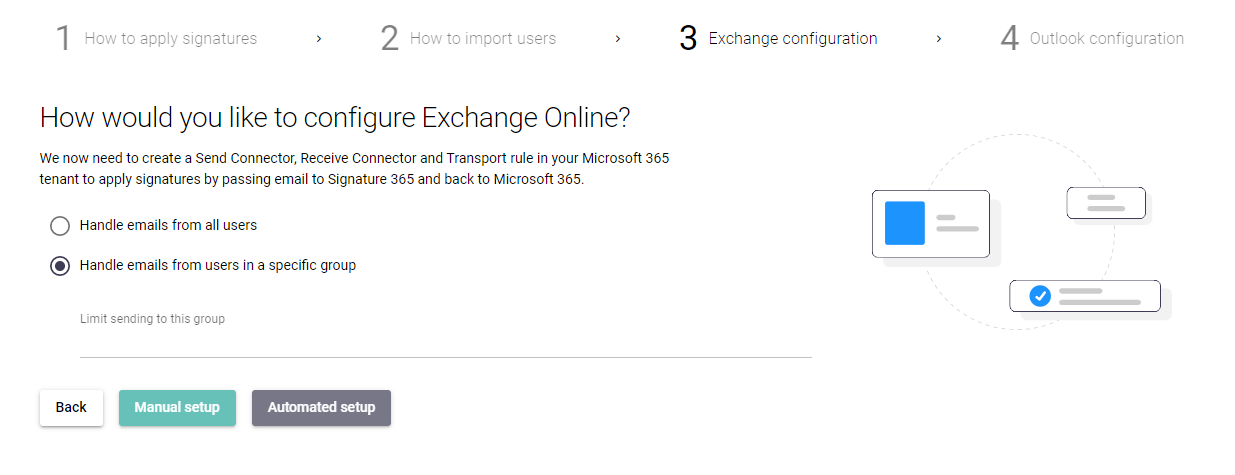Open the 'Outlook configuration' step

point(1107,39)
